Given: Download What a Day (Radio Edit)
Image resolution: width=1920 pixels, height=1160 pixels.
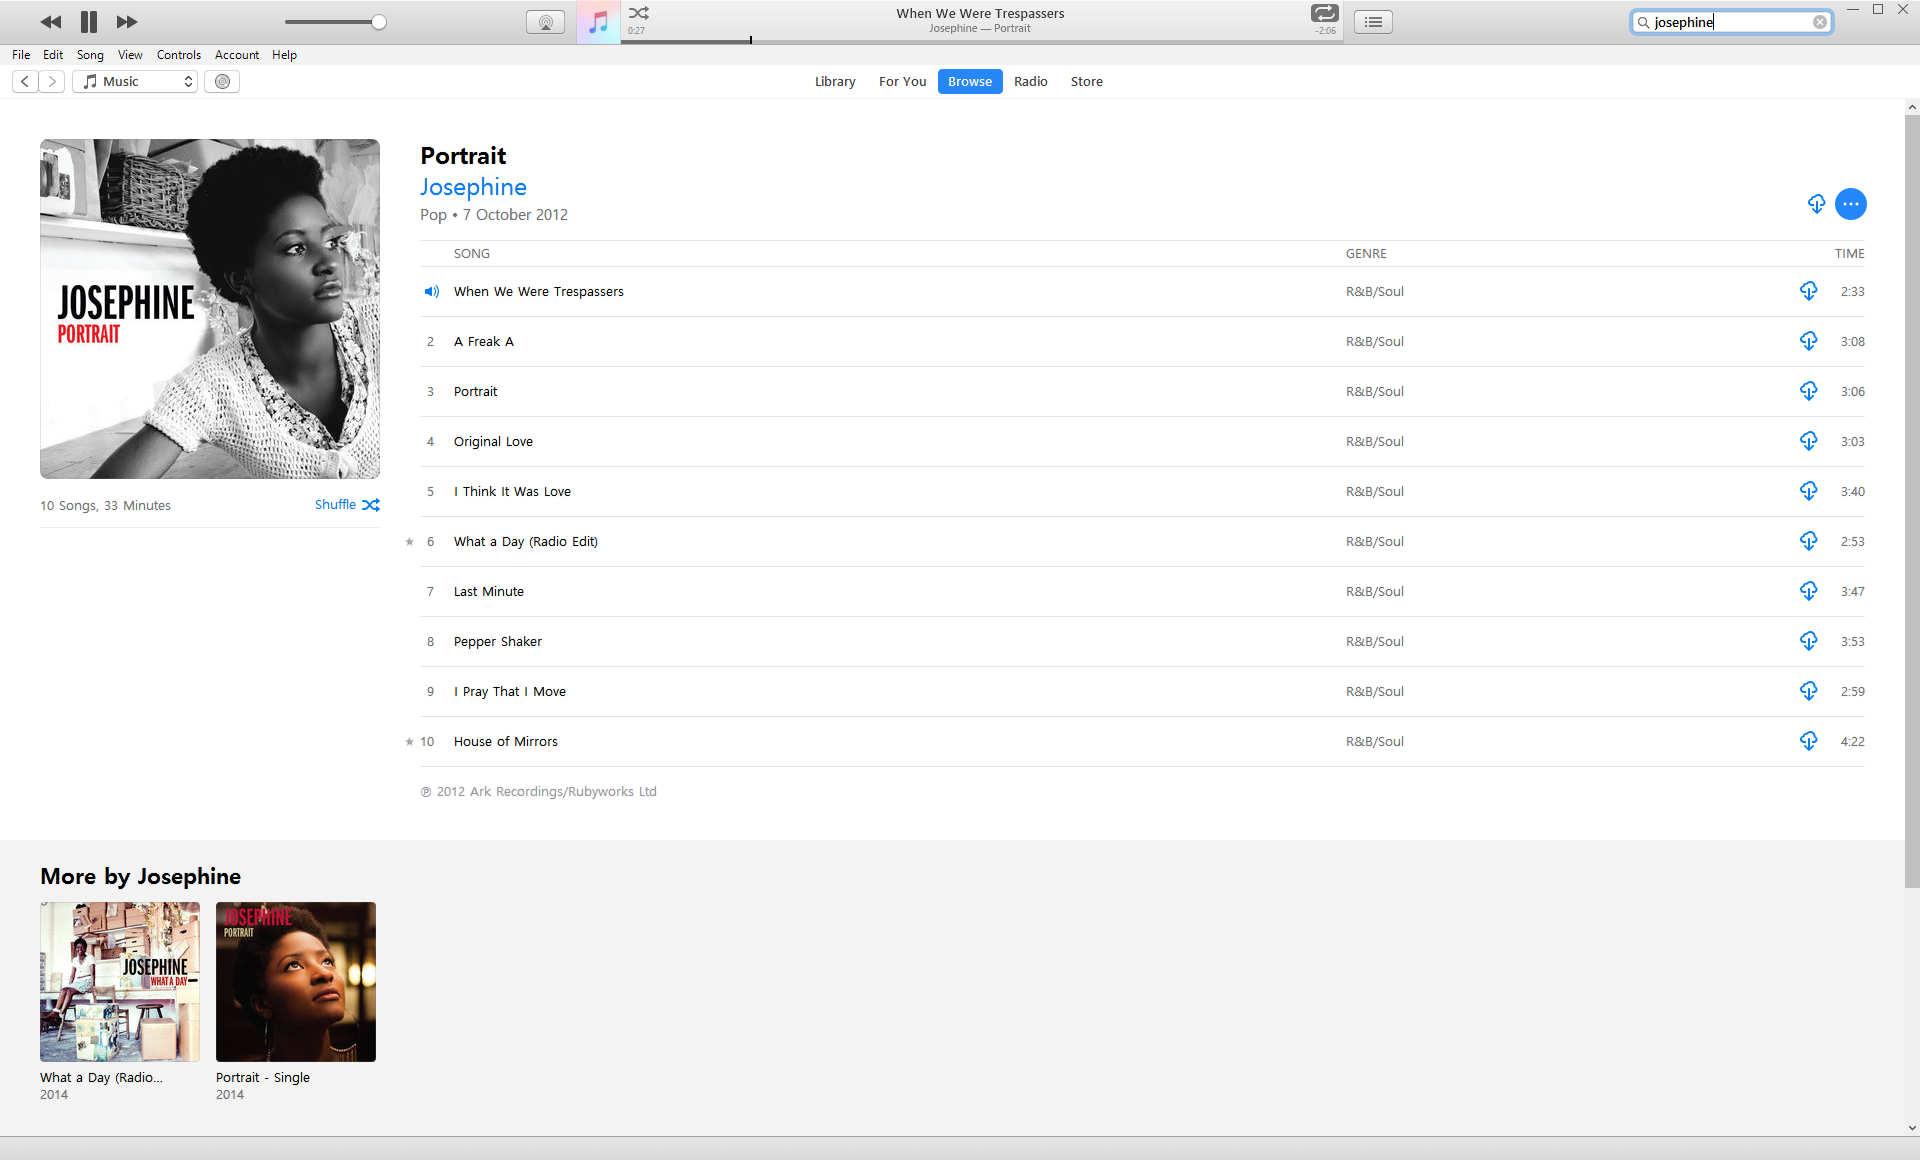Looking at the screenshot, I should click(x=1809, y=541).
